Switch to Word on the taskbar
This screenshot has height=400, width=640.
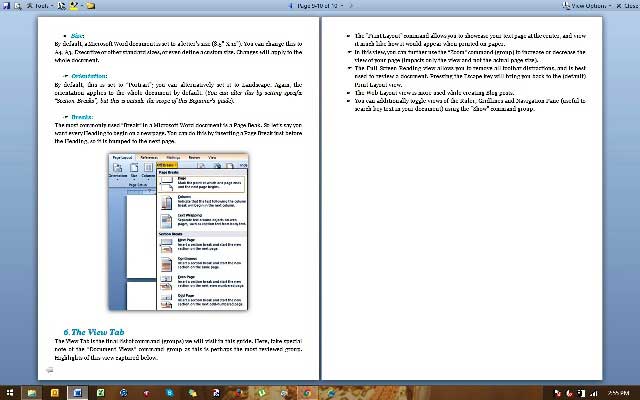point(77,393)
